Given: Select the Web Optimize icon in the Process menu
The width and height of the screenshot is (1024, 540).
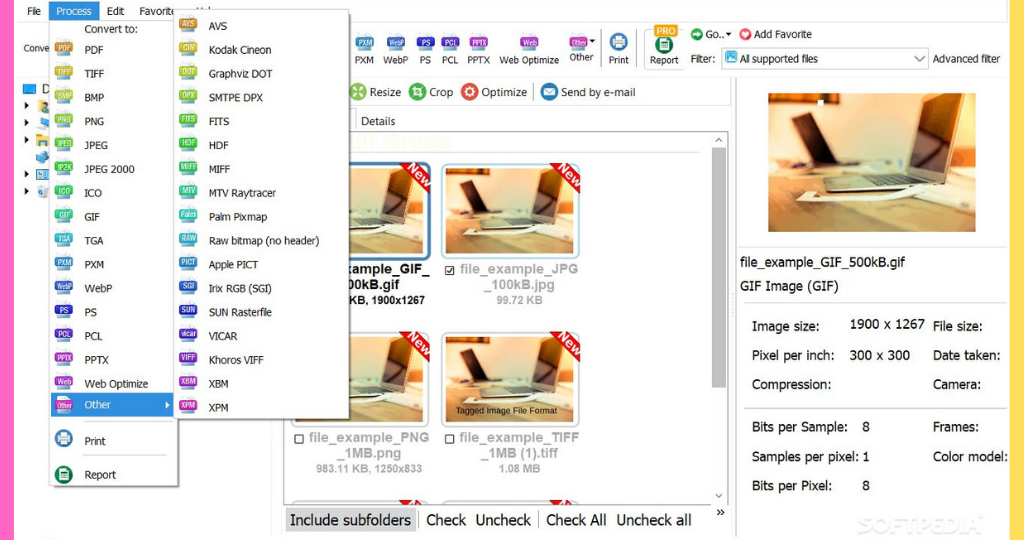Looking at the screenshot, I should 64,383.
